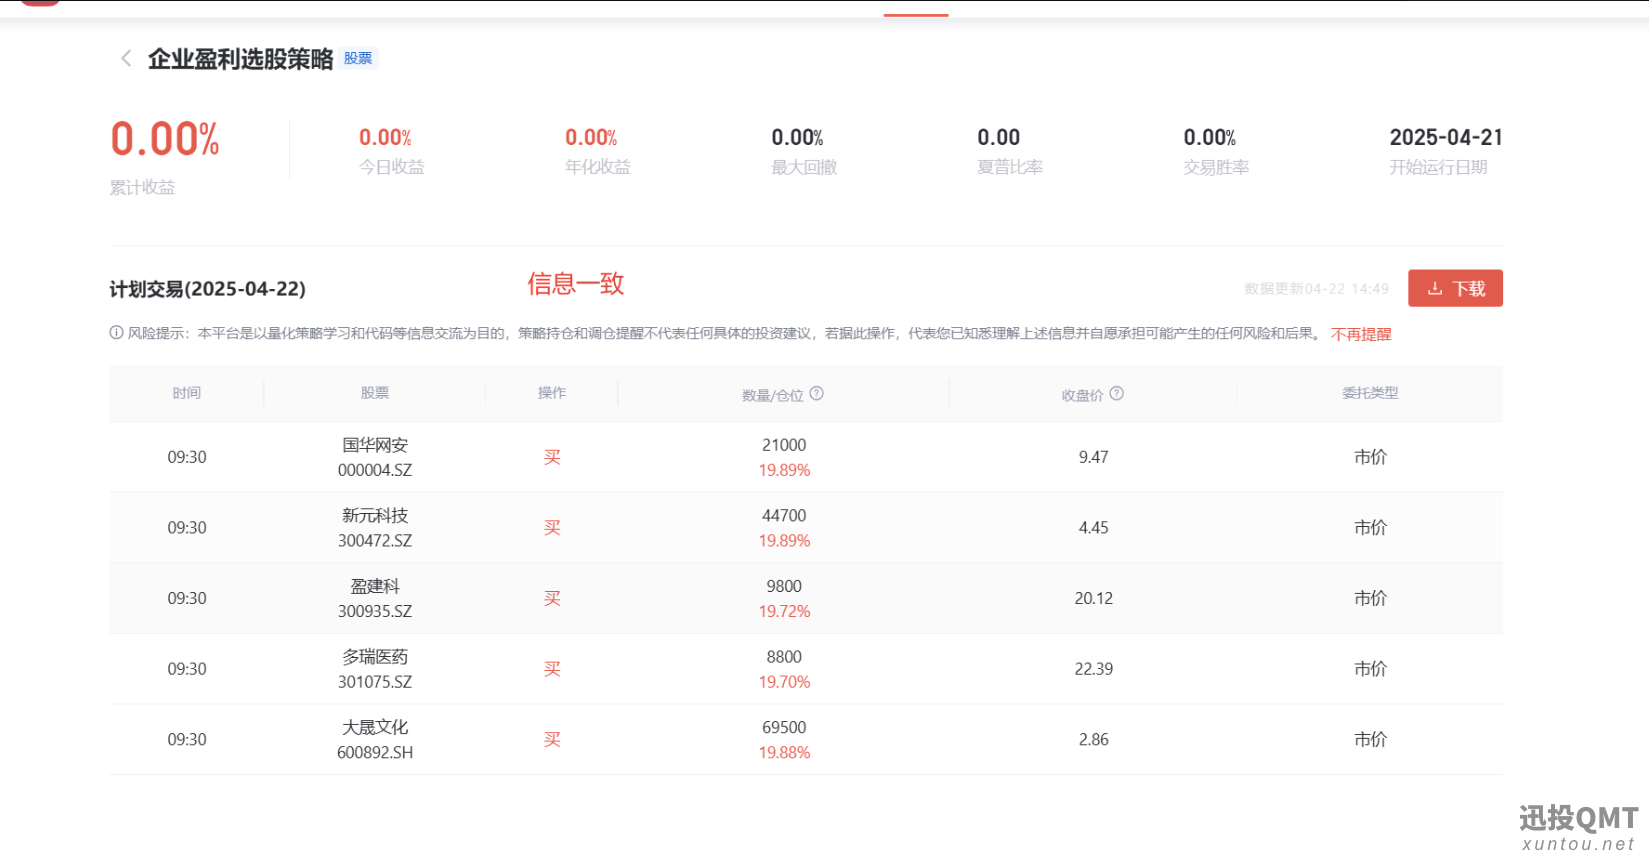1649x863 pixels.
Task: Click the 累计收益 0.00% figure
Action: [165, 139]
